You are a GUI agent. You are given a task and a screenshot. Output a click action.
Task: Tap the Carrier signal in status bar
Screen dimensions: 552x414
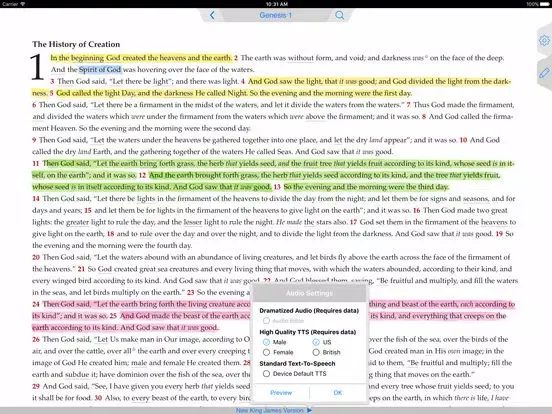click(13, 4)
